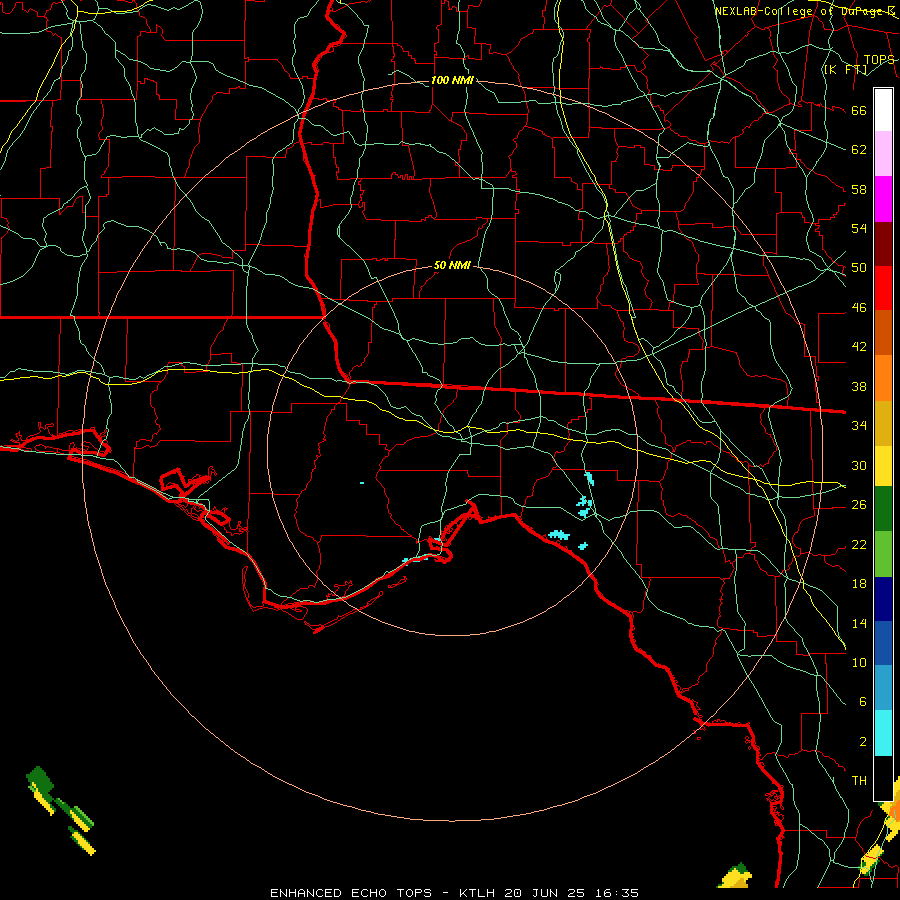Click the dark red 54 kft legend swatch
Viewport: 900px width, 900px height.
(x=883, y=244)
